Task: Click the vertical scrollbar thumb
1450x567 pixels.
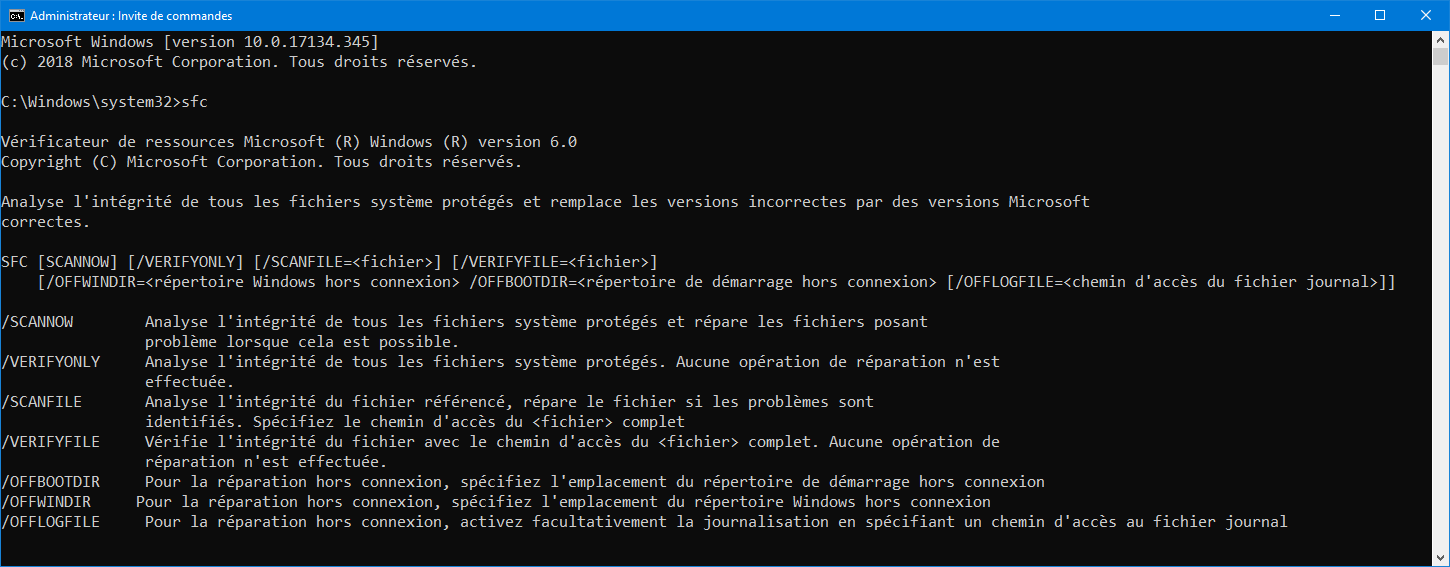Action: [x=1440, y=56]
